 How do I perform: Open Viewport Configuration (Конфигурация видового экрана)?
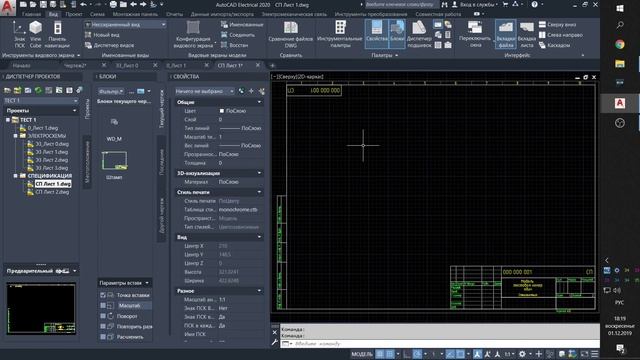(x=193, y=35)
